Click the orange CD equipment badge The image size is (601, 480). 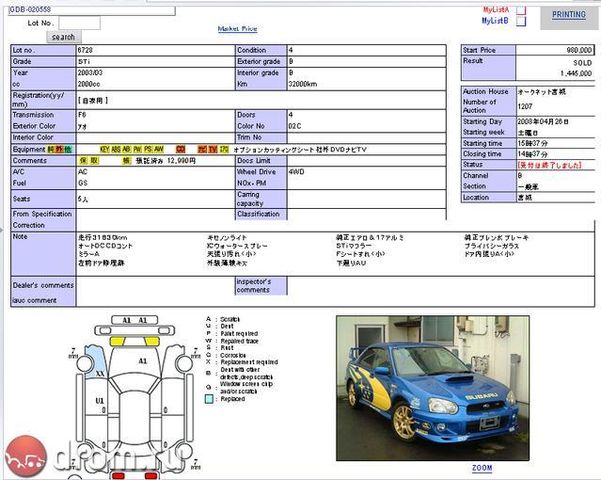[x=180, y=149]
